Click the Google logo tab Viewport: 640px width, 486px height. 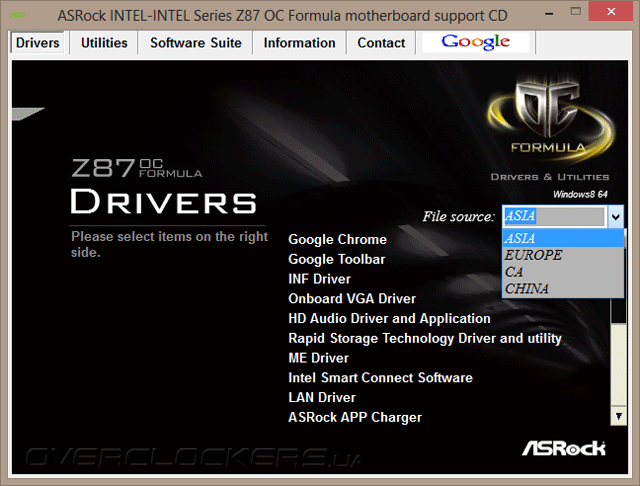pyautogui.click(x=476, y=42)
